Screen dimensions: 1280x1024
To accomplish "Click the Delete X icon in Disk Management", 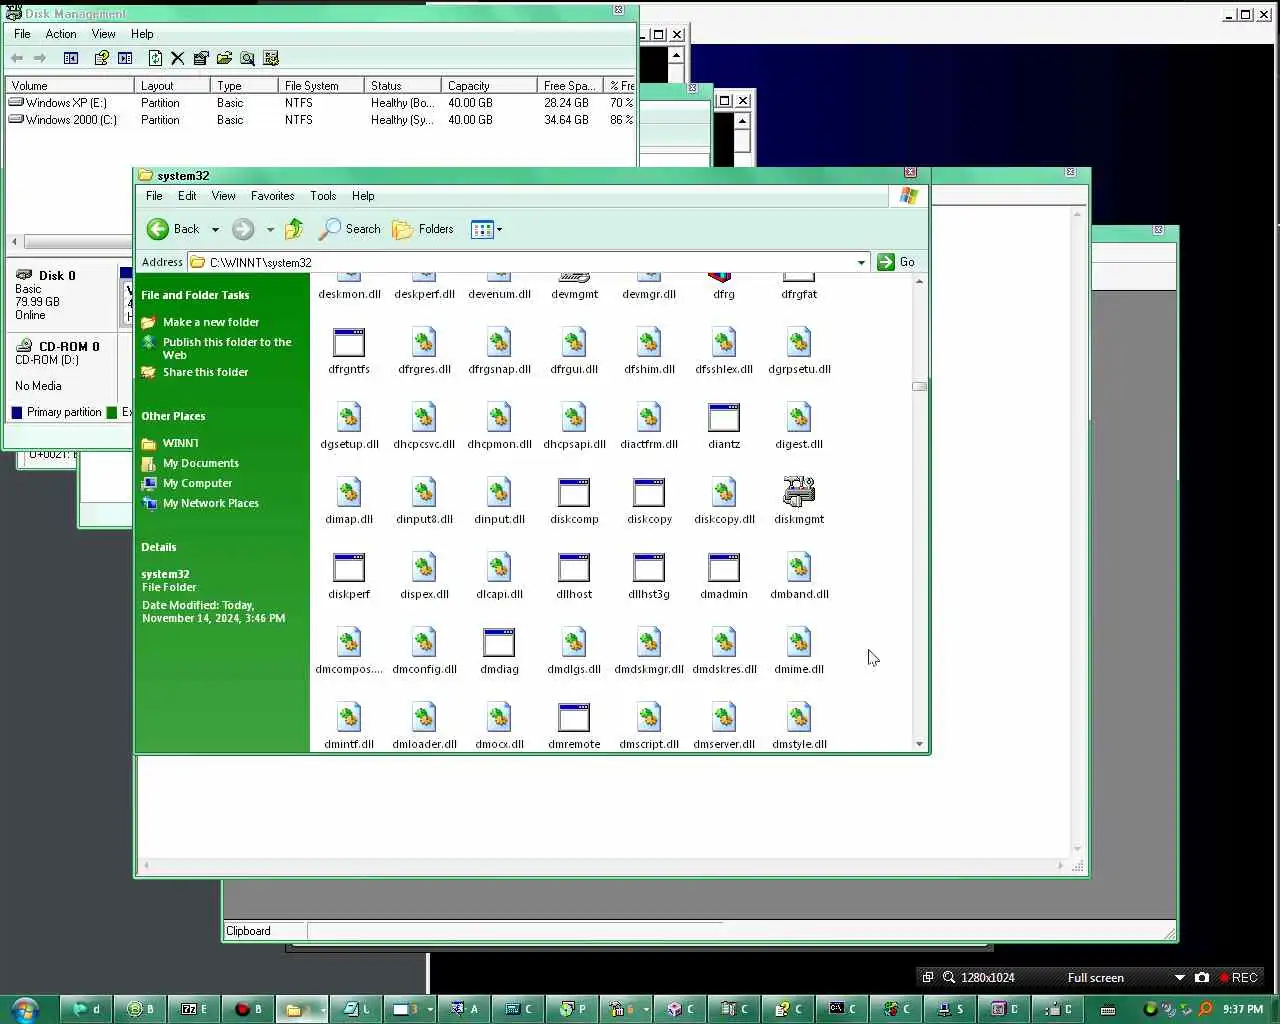I will click(x=177, y=58).
